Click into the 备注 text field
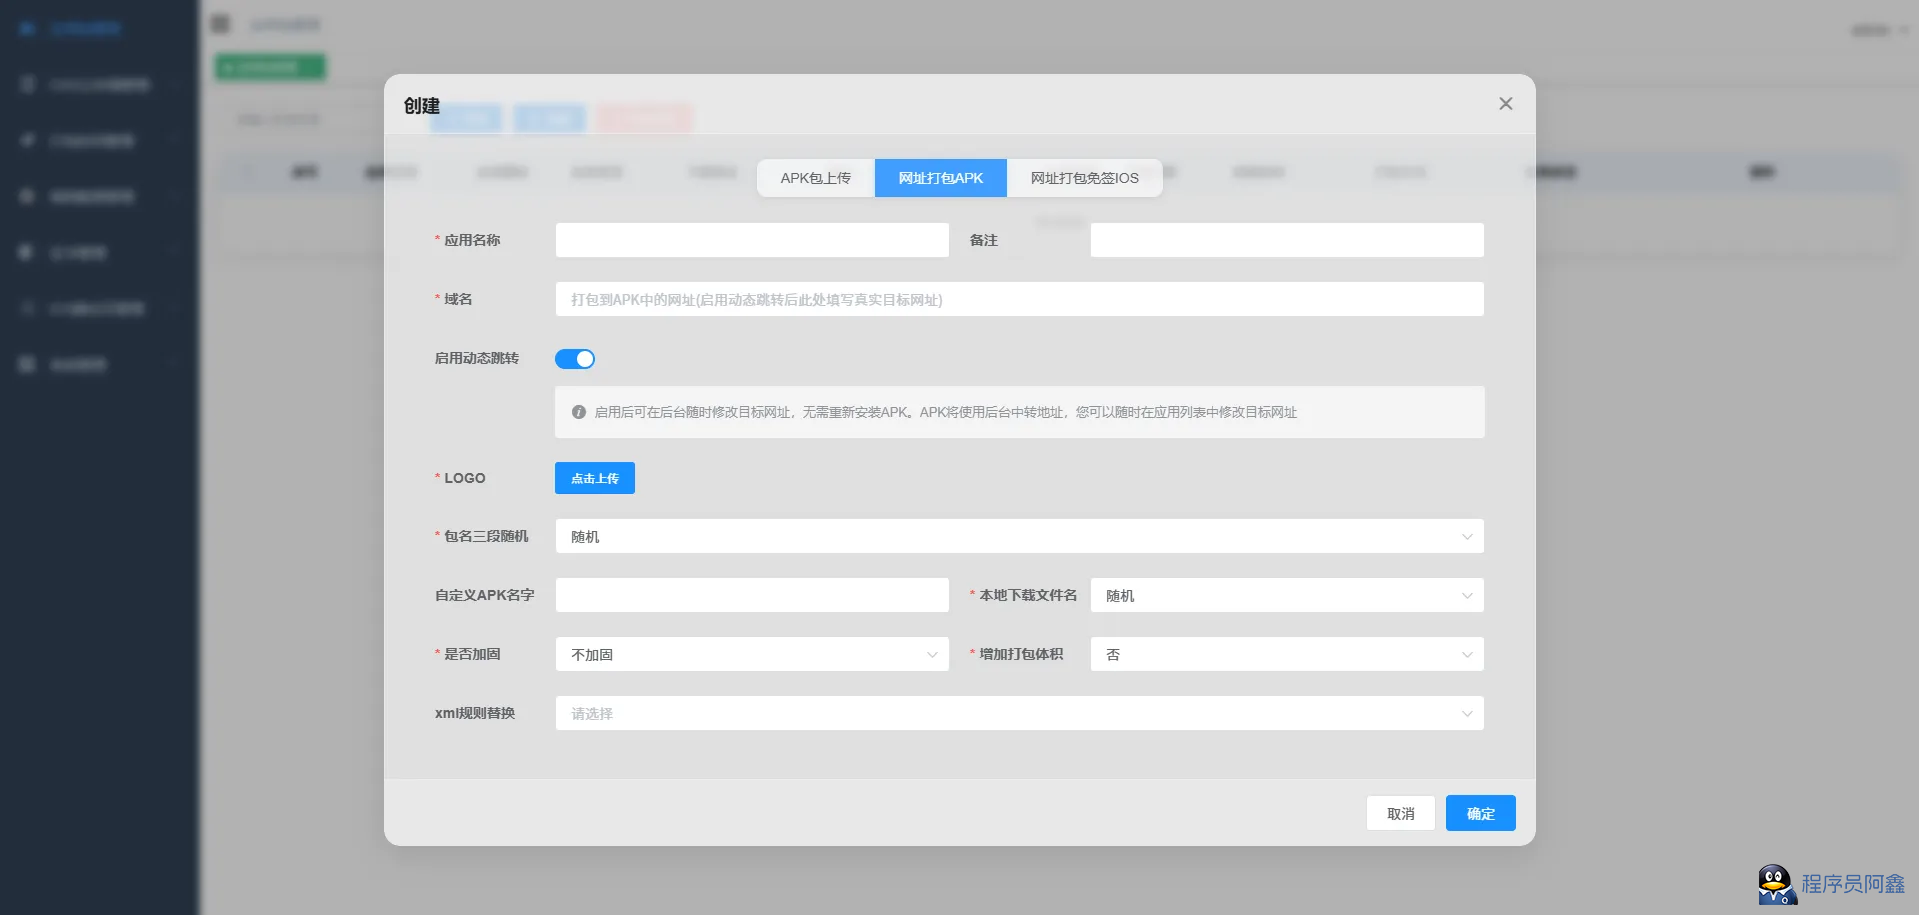 point(1286,240)
